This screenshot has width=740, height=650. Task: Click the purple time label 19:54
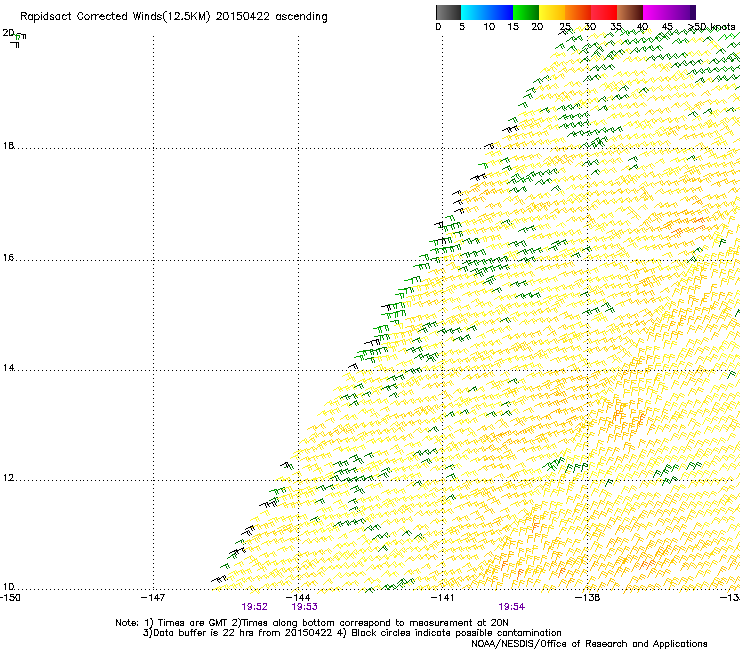coord(512,607)
